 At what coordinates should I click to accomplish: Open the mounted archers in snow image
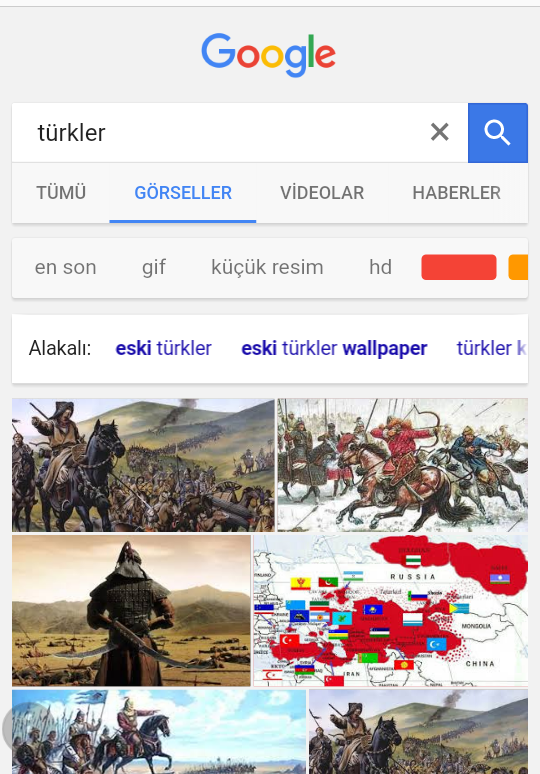pos(402,465)
